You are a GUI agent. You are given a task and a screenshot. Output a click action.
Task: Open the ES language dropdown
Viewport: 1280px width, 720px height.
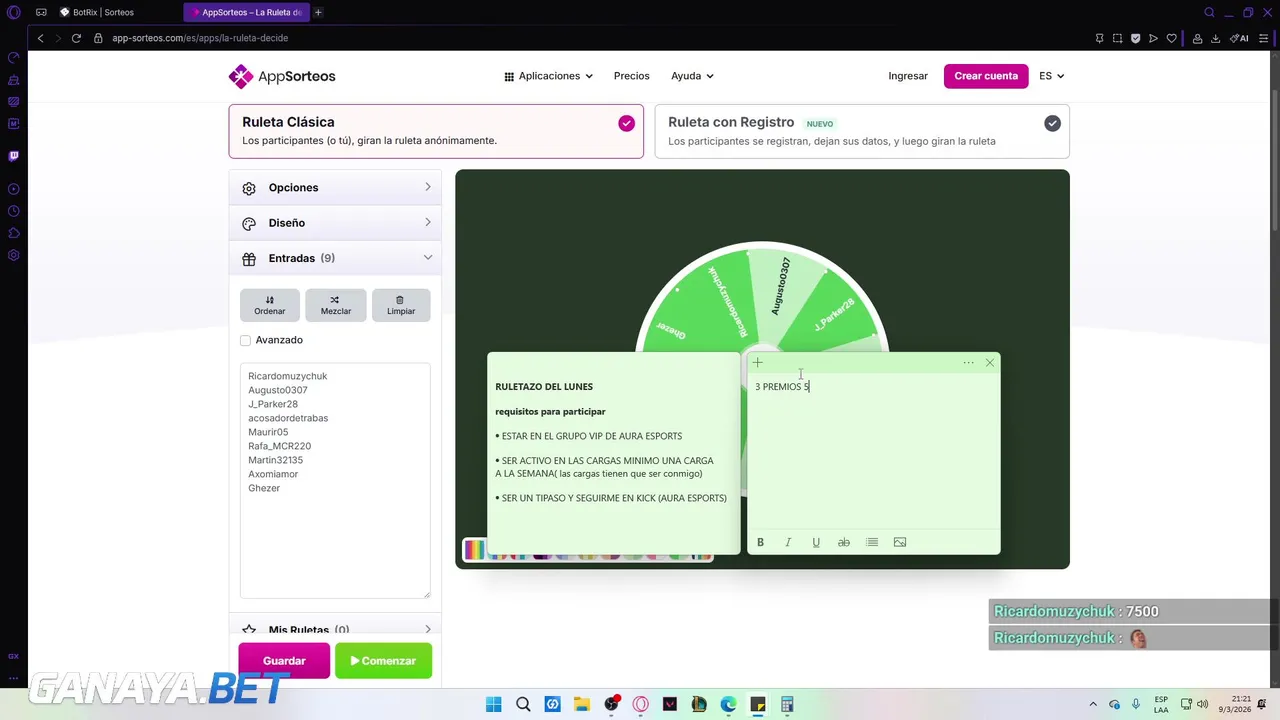pyautogui.click(x=1051, y=76)
